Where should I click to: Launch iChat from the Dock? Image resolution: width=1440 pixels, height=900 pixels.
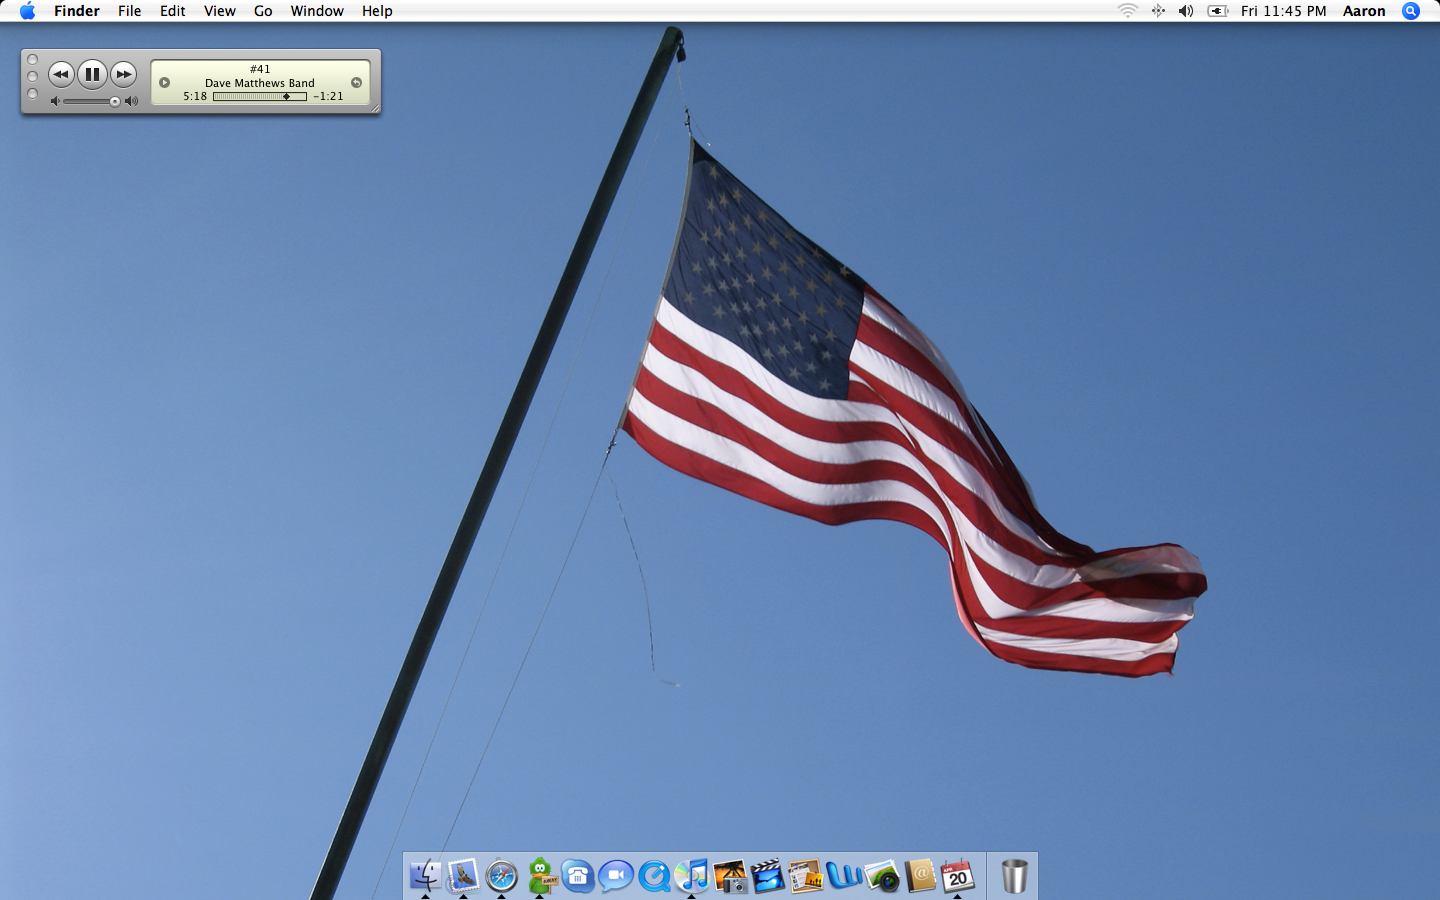click(616, 876)
